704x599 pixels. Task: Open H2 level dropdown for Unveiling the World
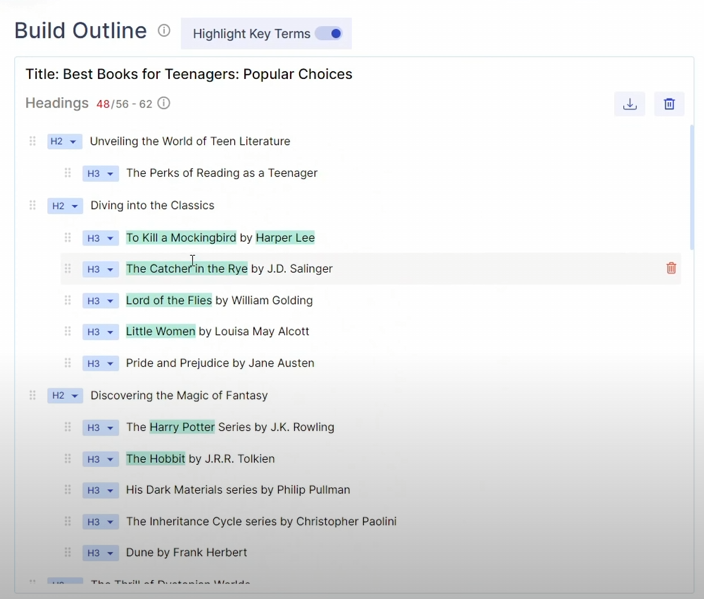pyautogui.click(x=65, y=141)
